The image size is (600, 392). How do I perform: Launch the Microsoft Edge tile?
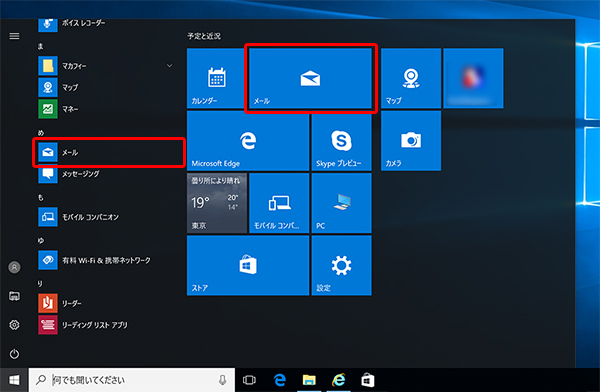[x=248, y=140]
